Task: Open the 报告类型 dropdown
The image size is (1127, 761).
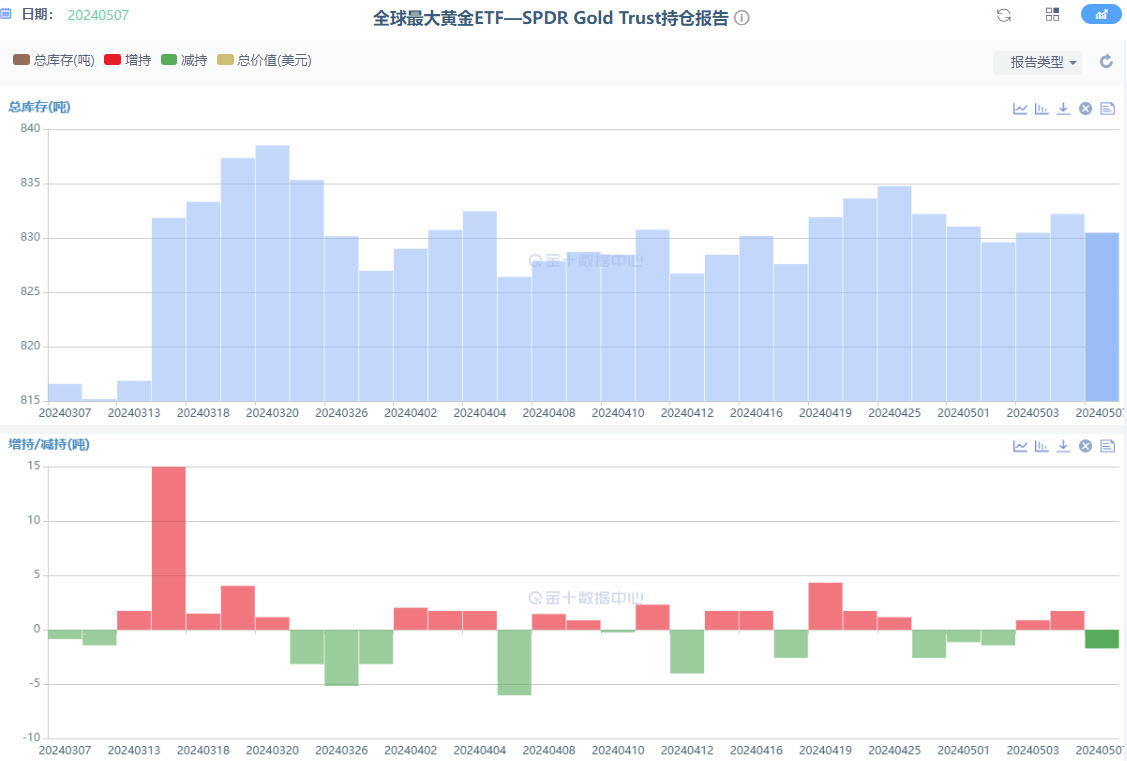Action: click(1038, 63)
